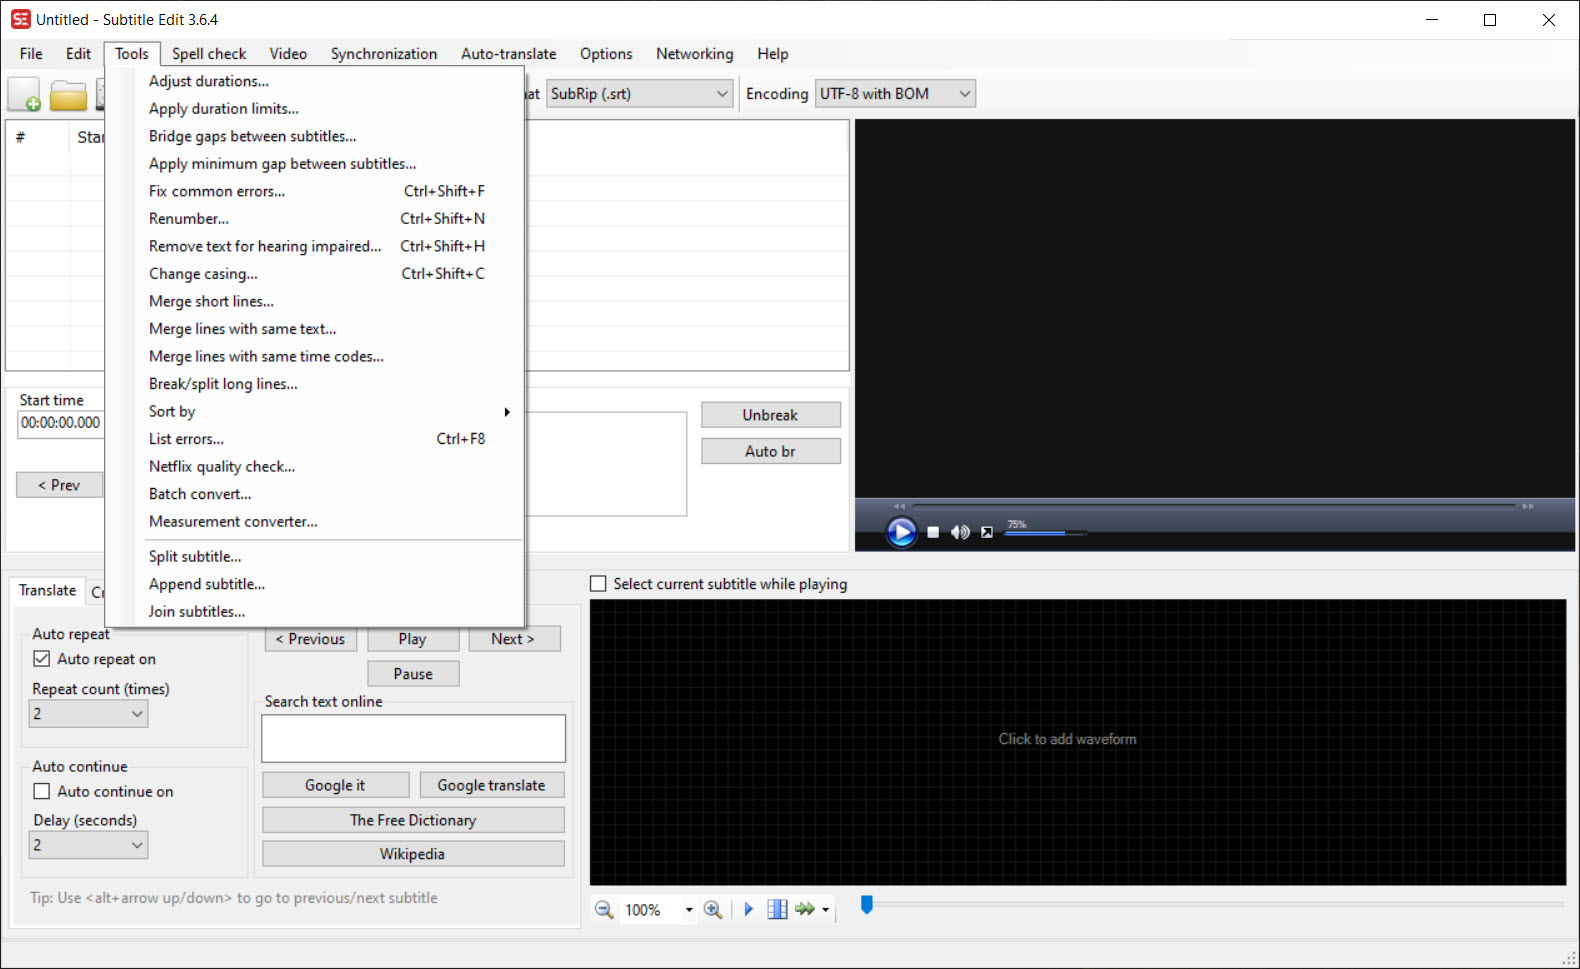Click the green double-arrow waveform icon

[804, 909]
